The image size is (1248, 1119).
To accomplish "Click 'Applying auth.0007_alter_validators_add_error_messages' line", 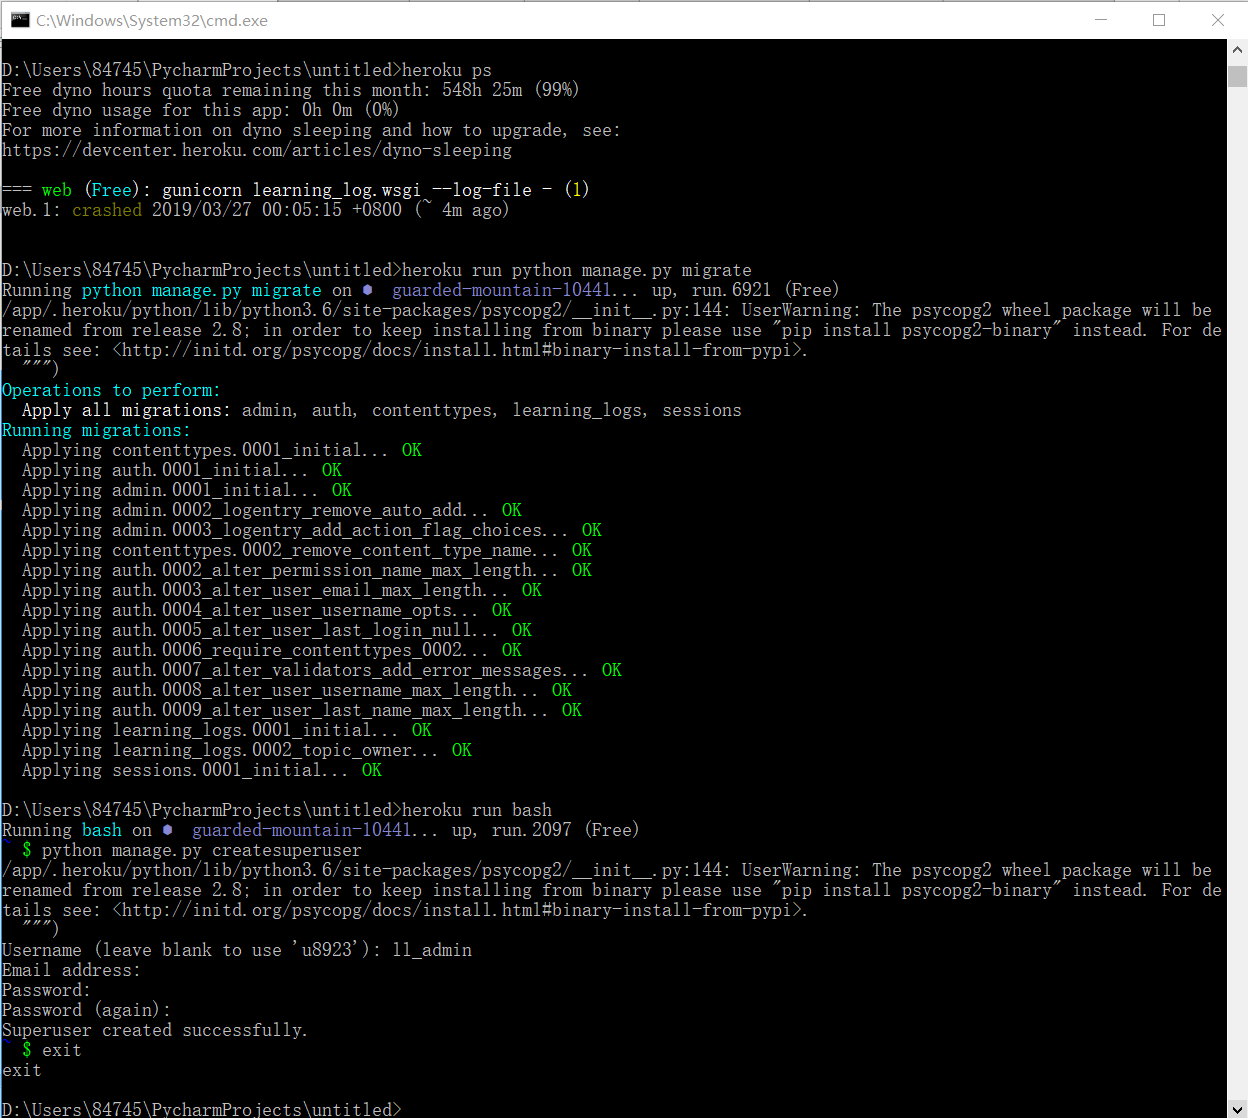I will 322,670.
